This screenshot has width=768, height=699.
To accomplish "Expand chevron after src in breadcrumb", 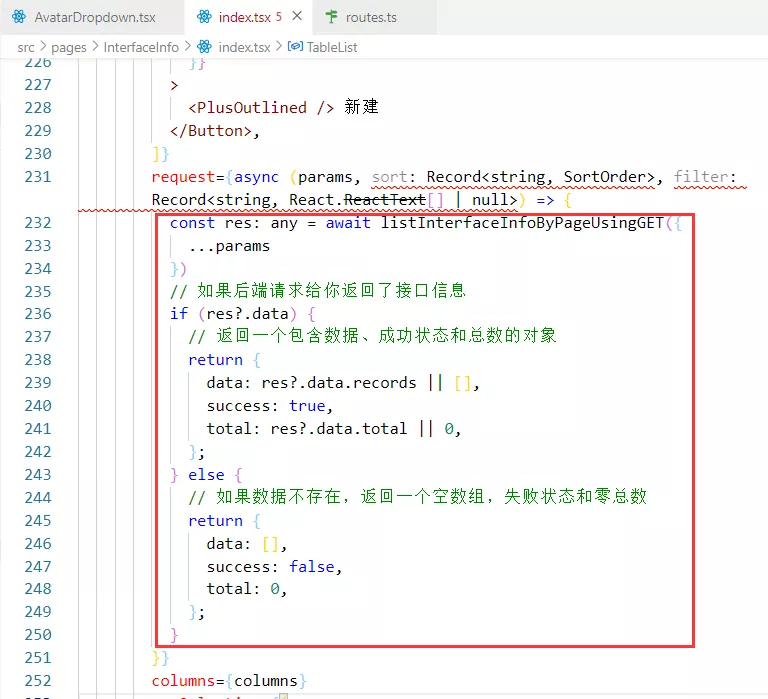I will click(43, 47).
